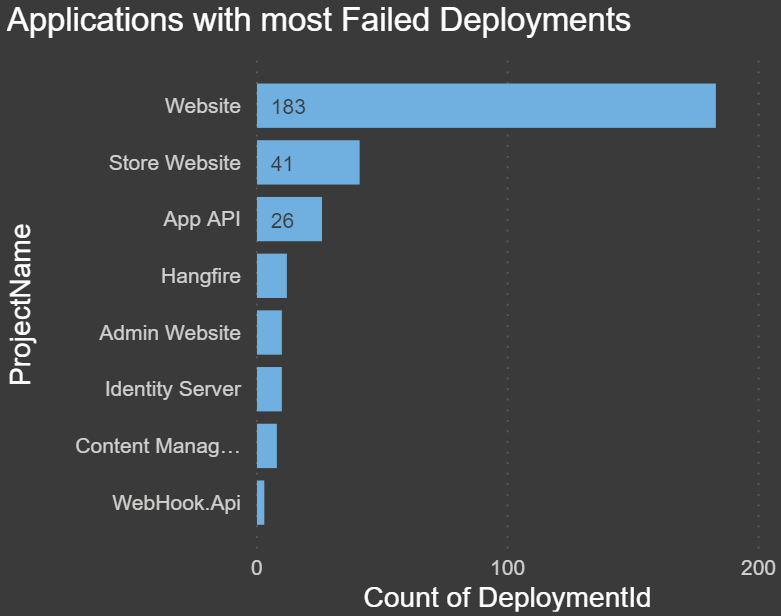Click the 'Count of DeploymentId' x-axis title
The width and height of the screenshot is (781, 616).
tap(507, 598)
